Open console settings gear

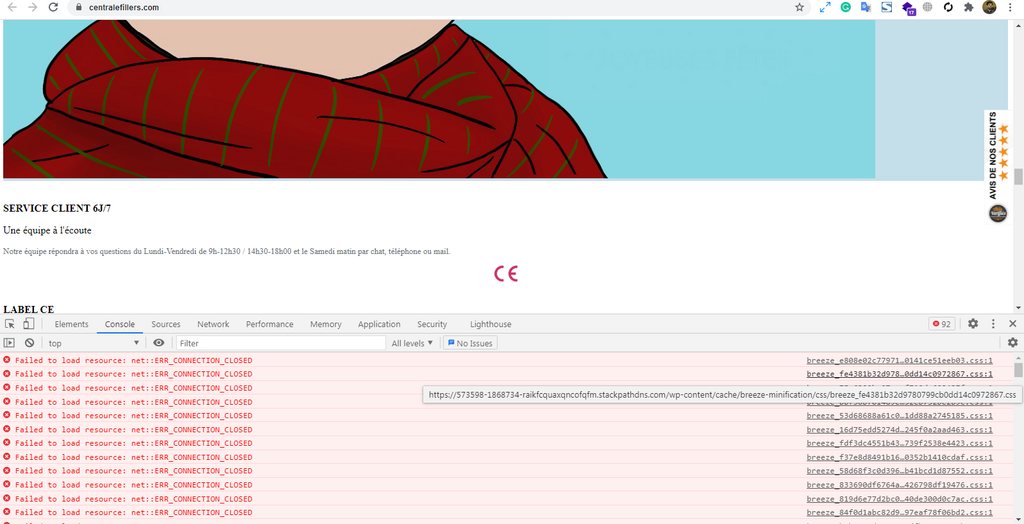1012,343
